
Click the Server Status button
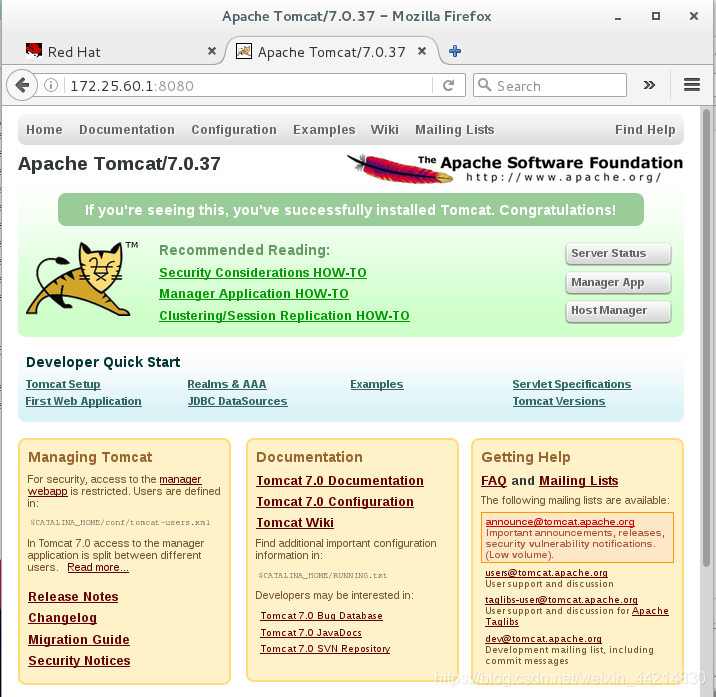click(618, 253)
